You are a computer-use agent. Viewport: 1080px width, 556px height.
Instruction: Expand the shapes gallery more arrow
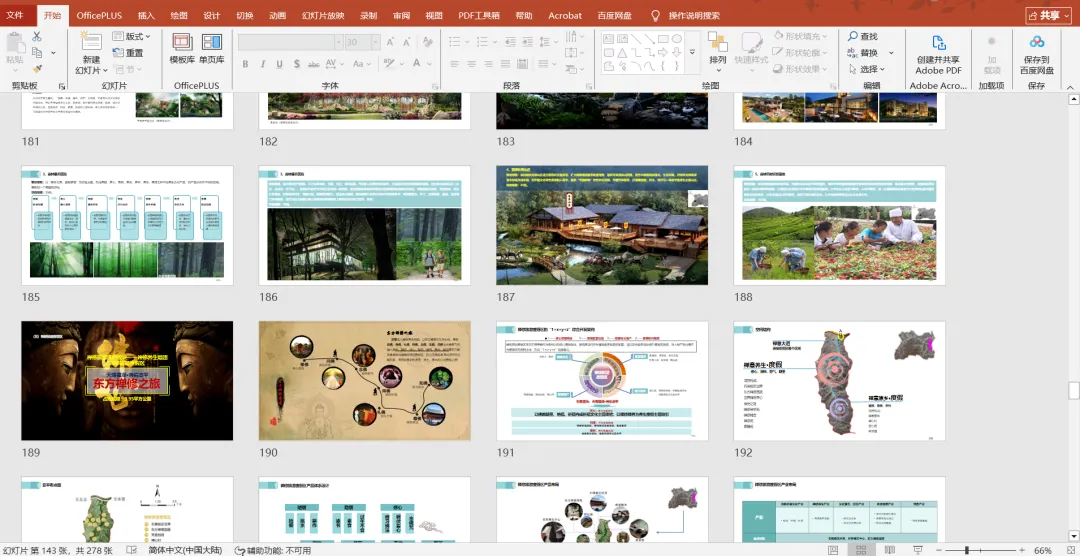tap(692, 52)
